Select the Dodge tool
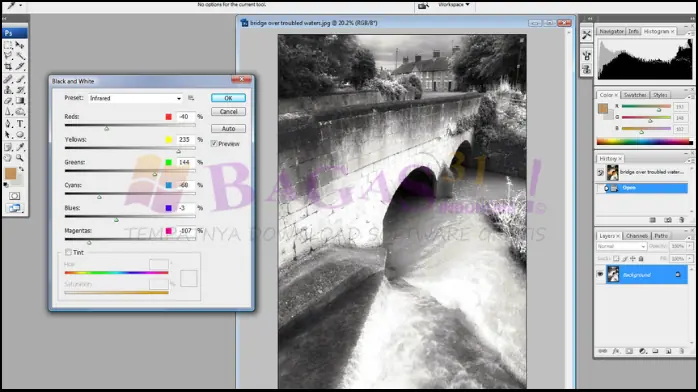The image size is (698, 392). 20,111
